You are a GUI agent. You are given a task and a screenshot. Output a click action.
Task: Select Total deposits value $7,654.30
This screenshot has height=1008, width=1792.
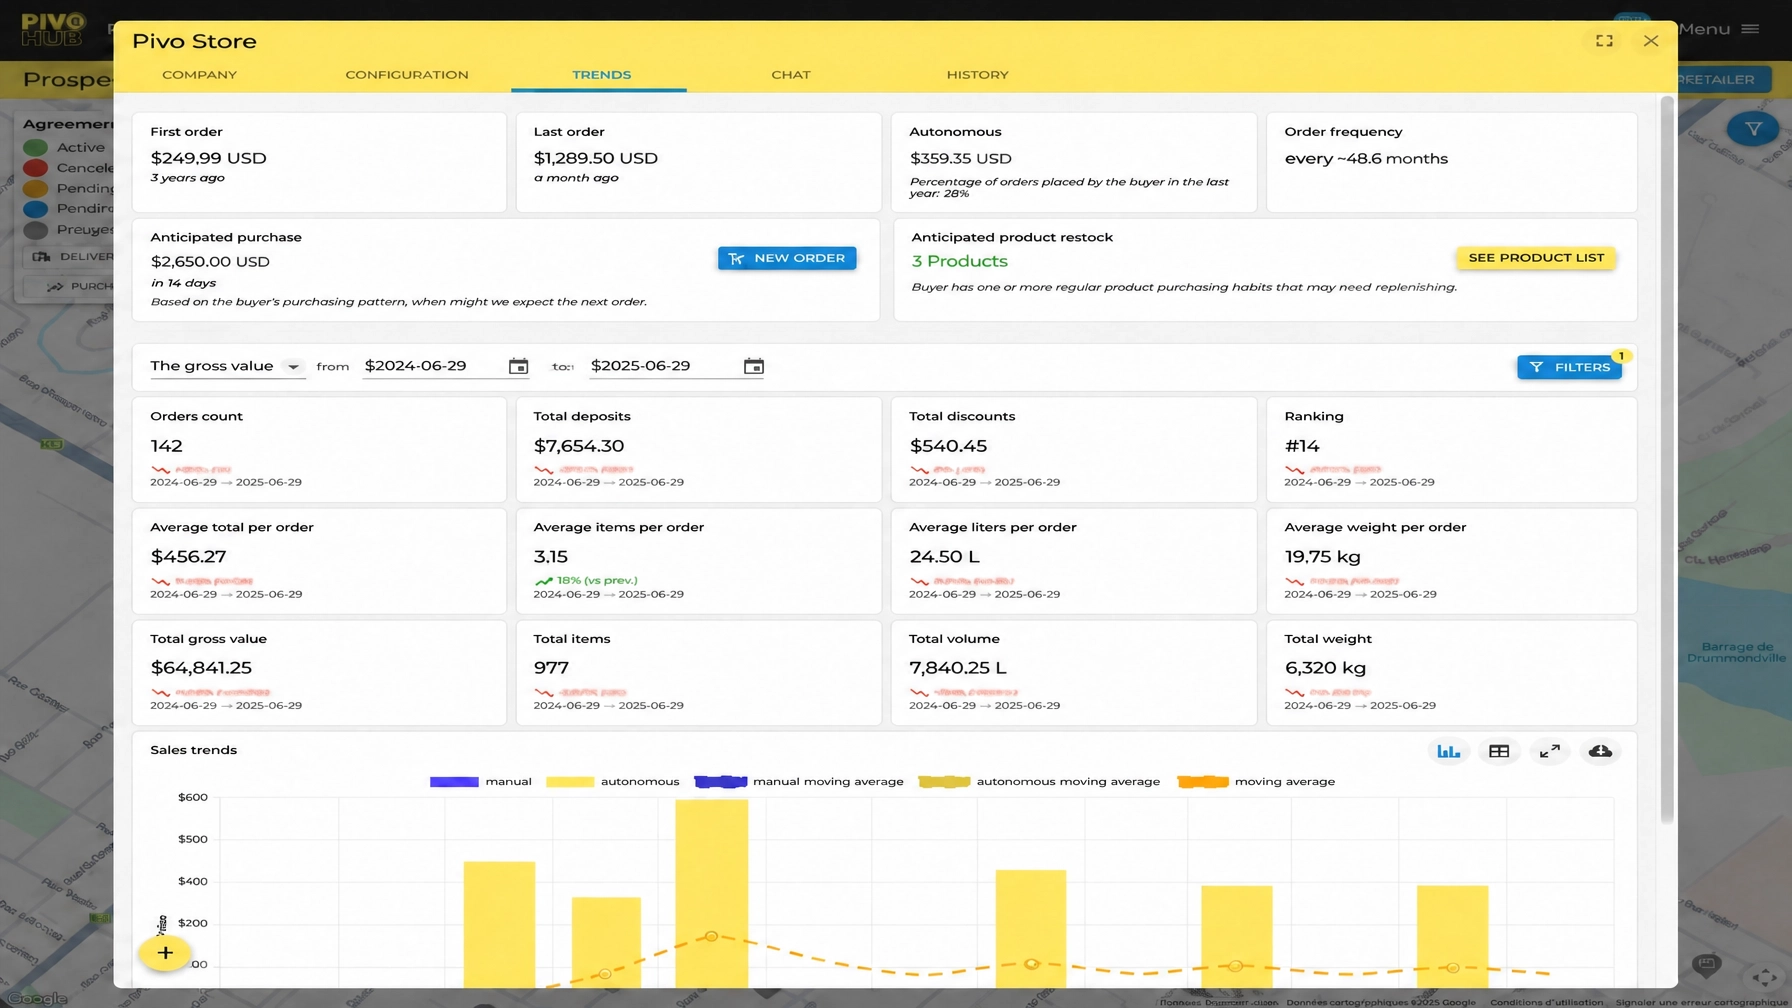(579, 446)
